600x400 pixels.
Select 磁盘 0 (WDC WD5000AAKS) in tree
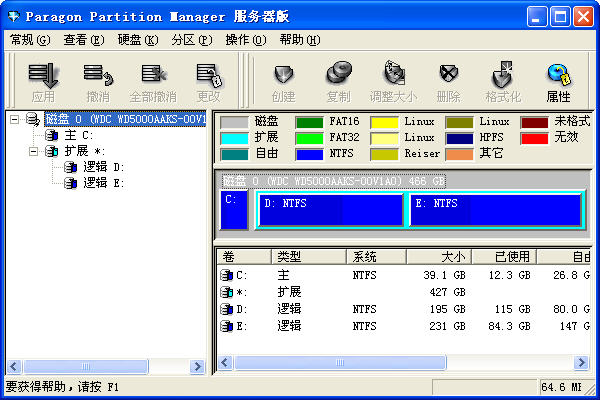[126, 119]
